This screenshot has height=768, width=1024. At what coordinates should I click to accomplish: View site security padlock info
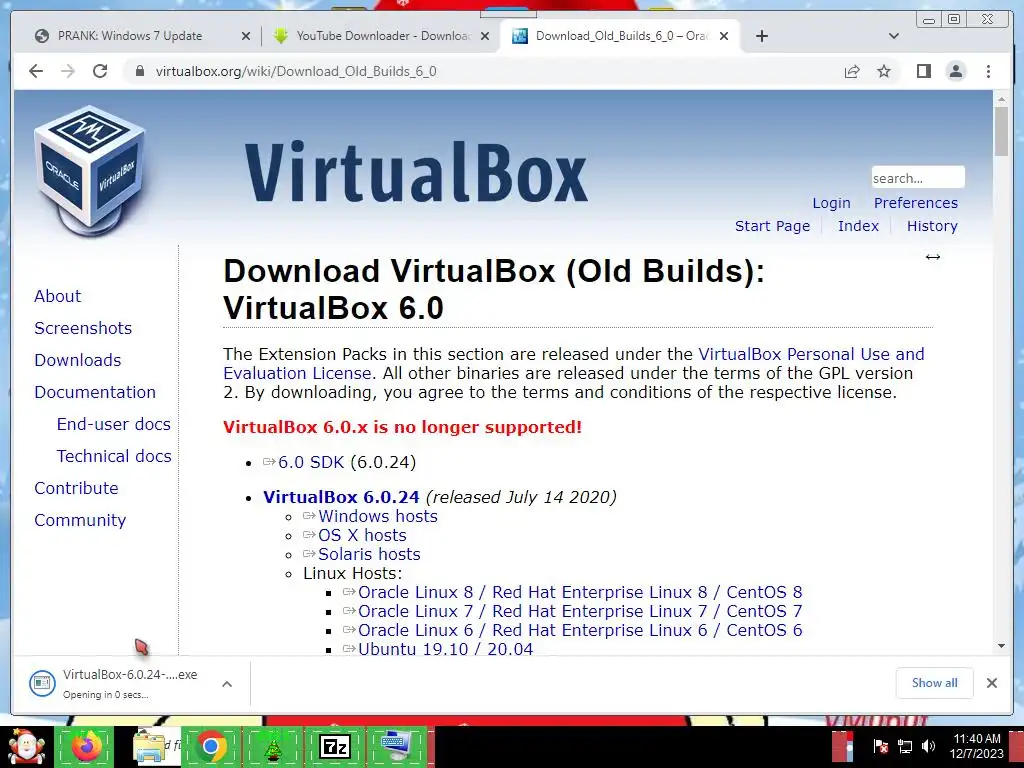(139, 71)
